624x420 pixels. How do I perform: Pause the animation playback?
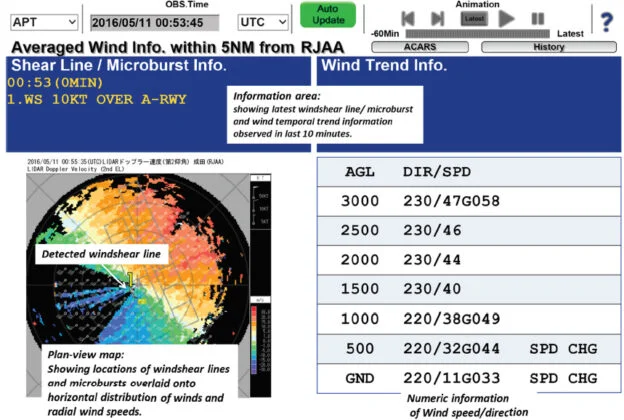538,18
